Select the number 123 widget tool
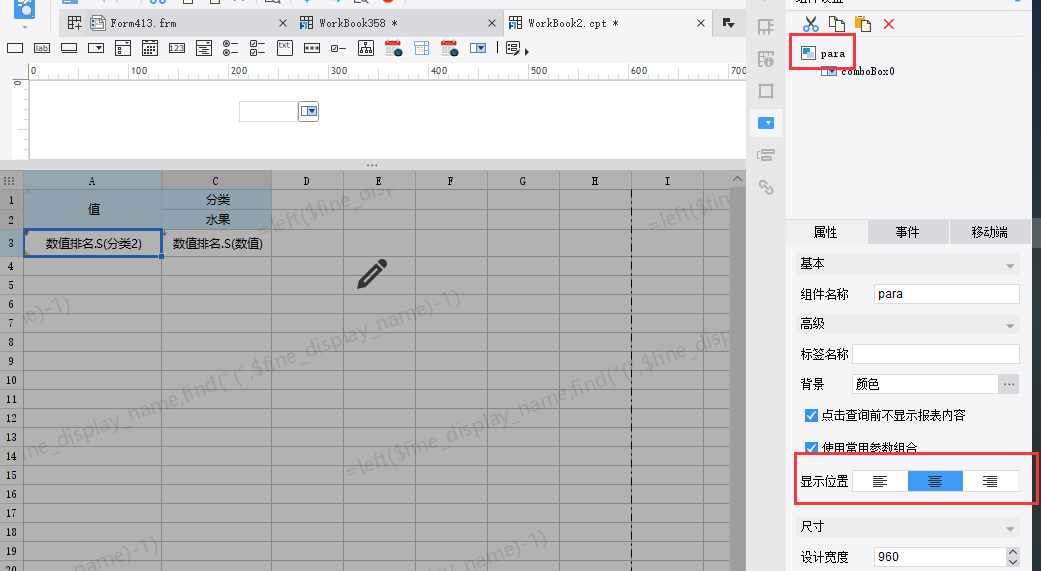 [177, 48]
